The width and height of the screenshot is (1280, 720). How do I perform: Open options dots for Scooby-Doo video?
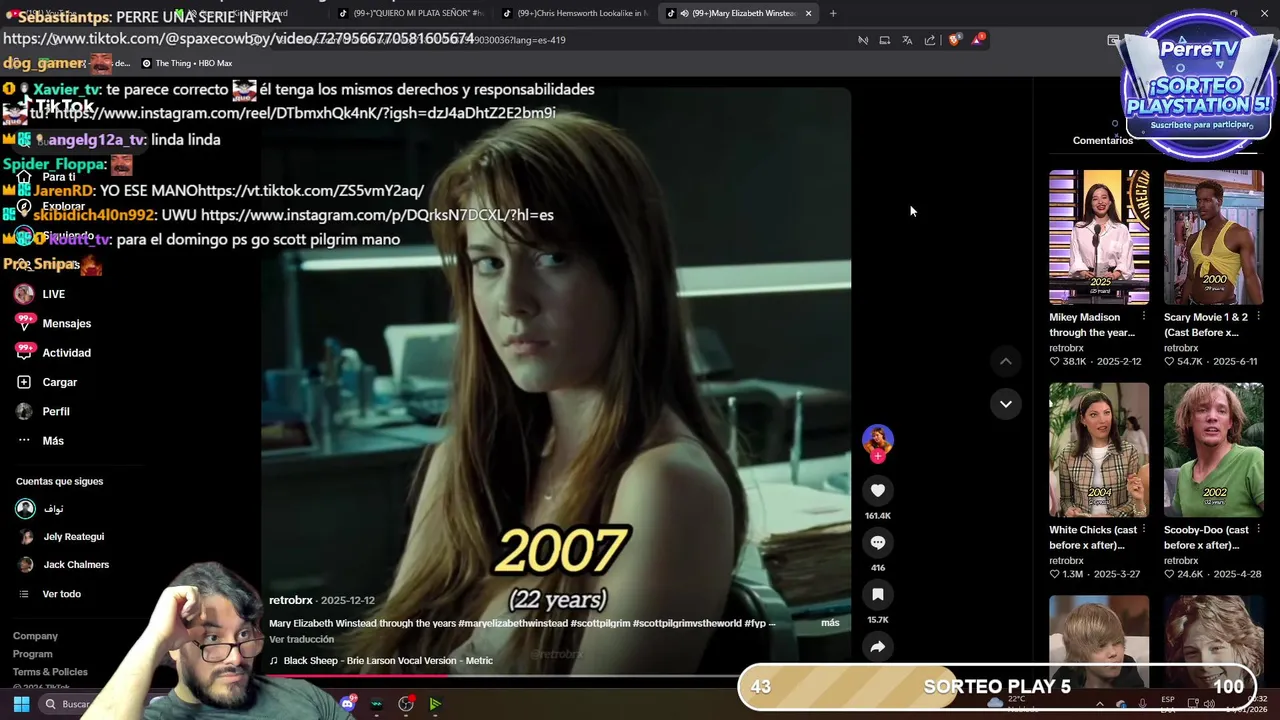click(1259, 529)
